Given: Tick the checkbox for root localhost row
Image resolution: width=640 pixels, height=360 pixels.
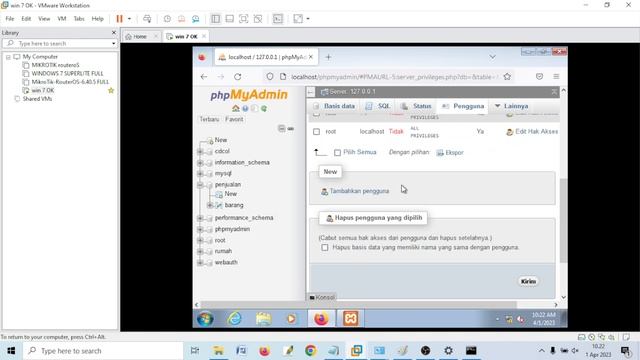Looking at the screenshot, I should (x=316, y=132).
